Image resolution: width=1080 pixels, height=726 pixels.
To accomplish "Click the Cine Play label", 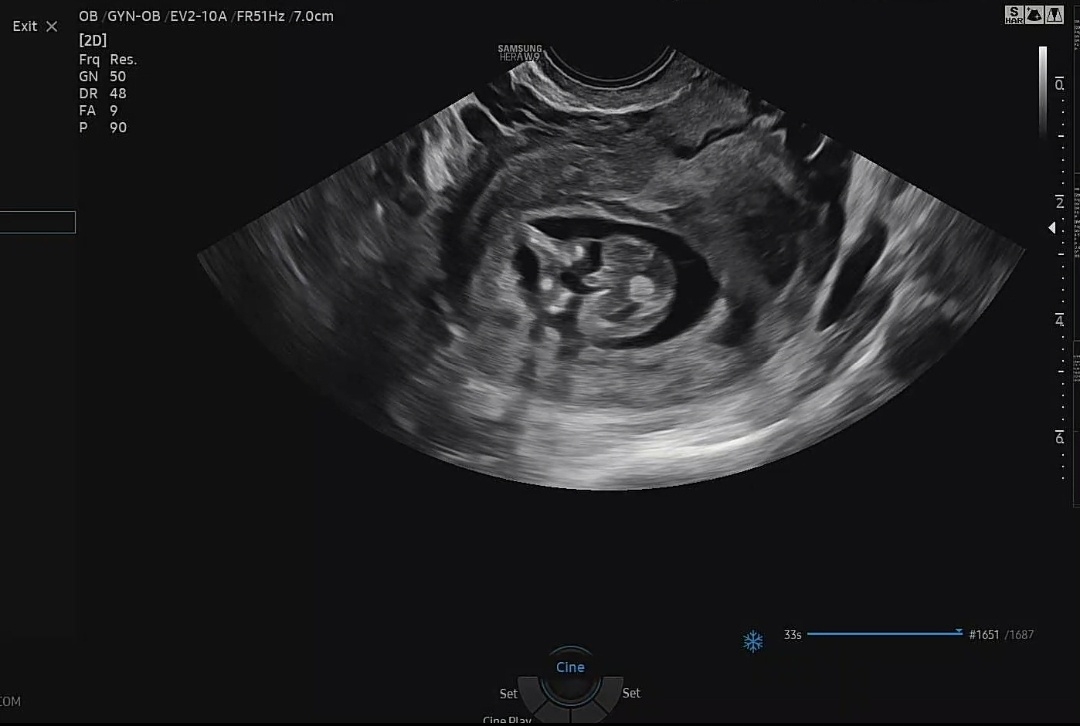I will pos(508,719).
